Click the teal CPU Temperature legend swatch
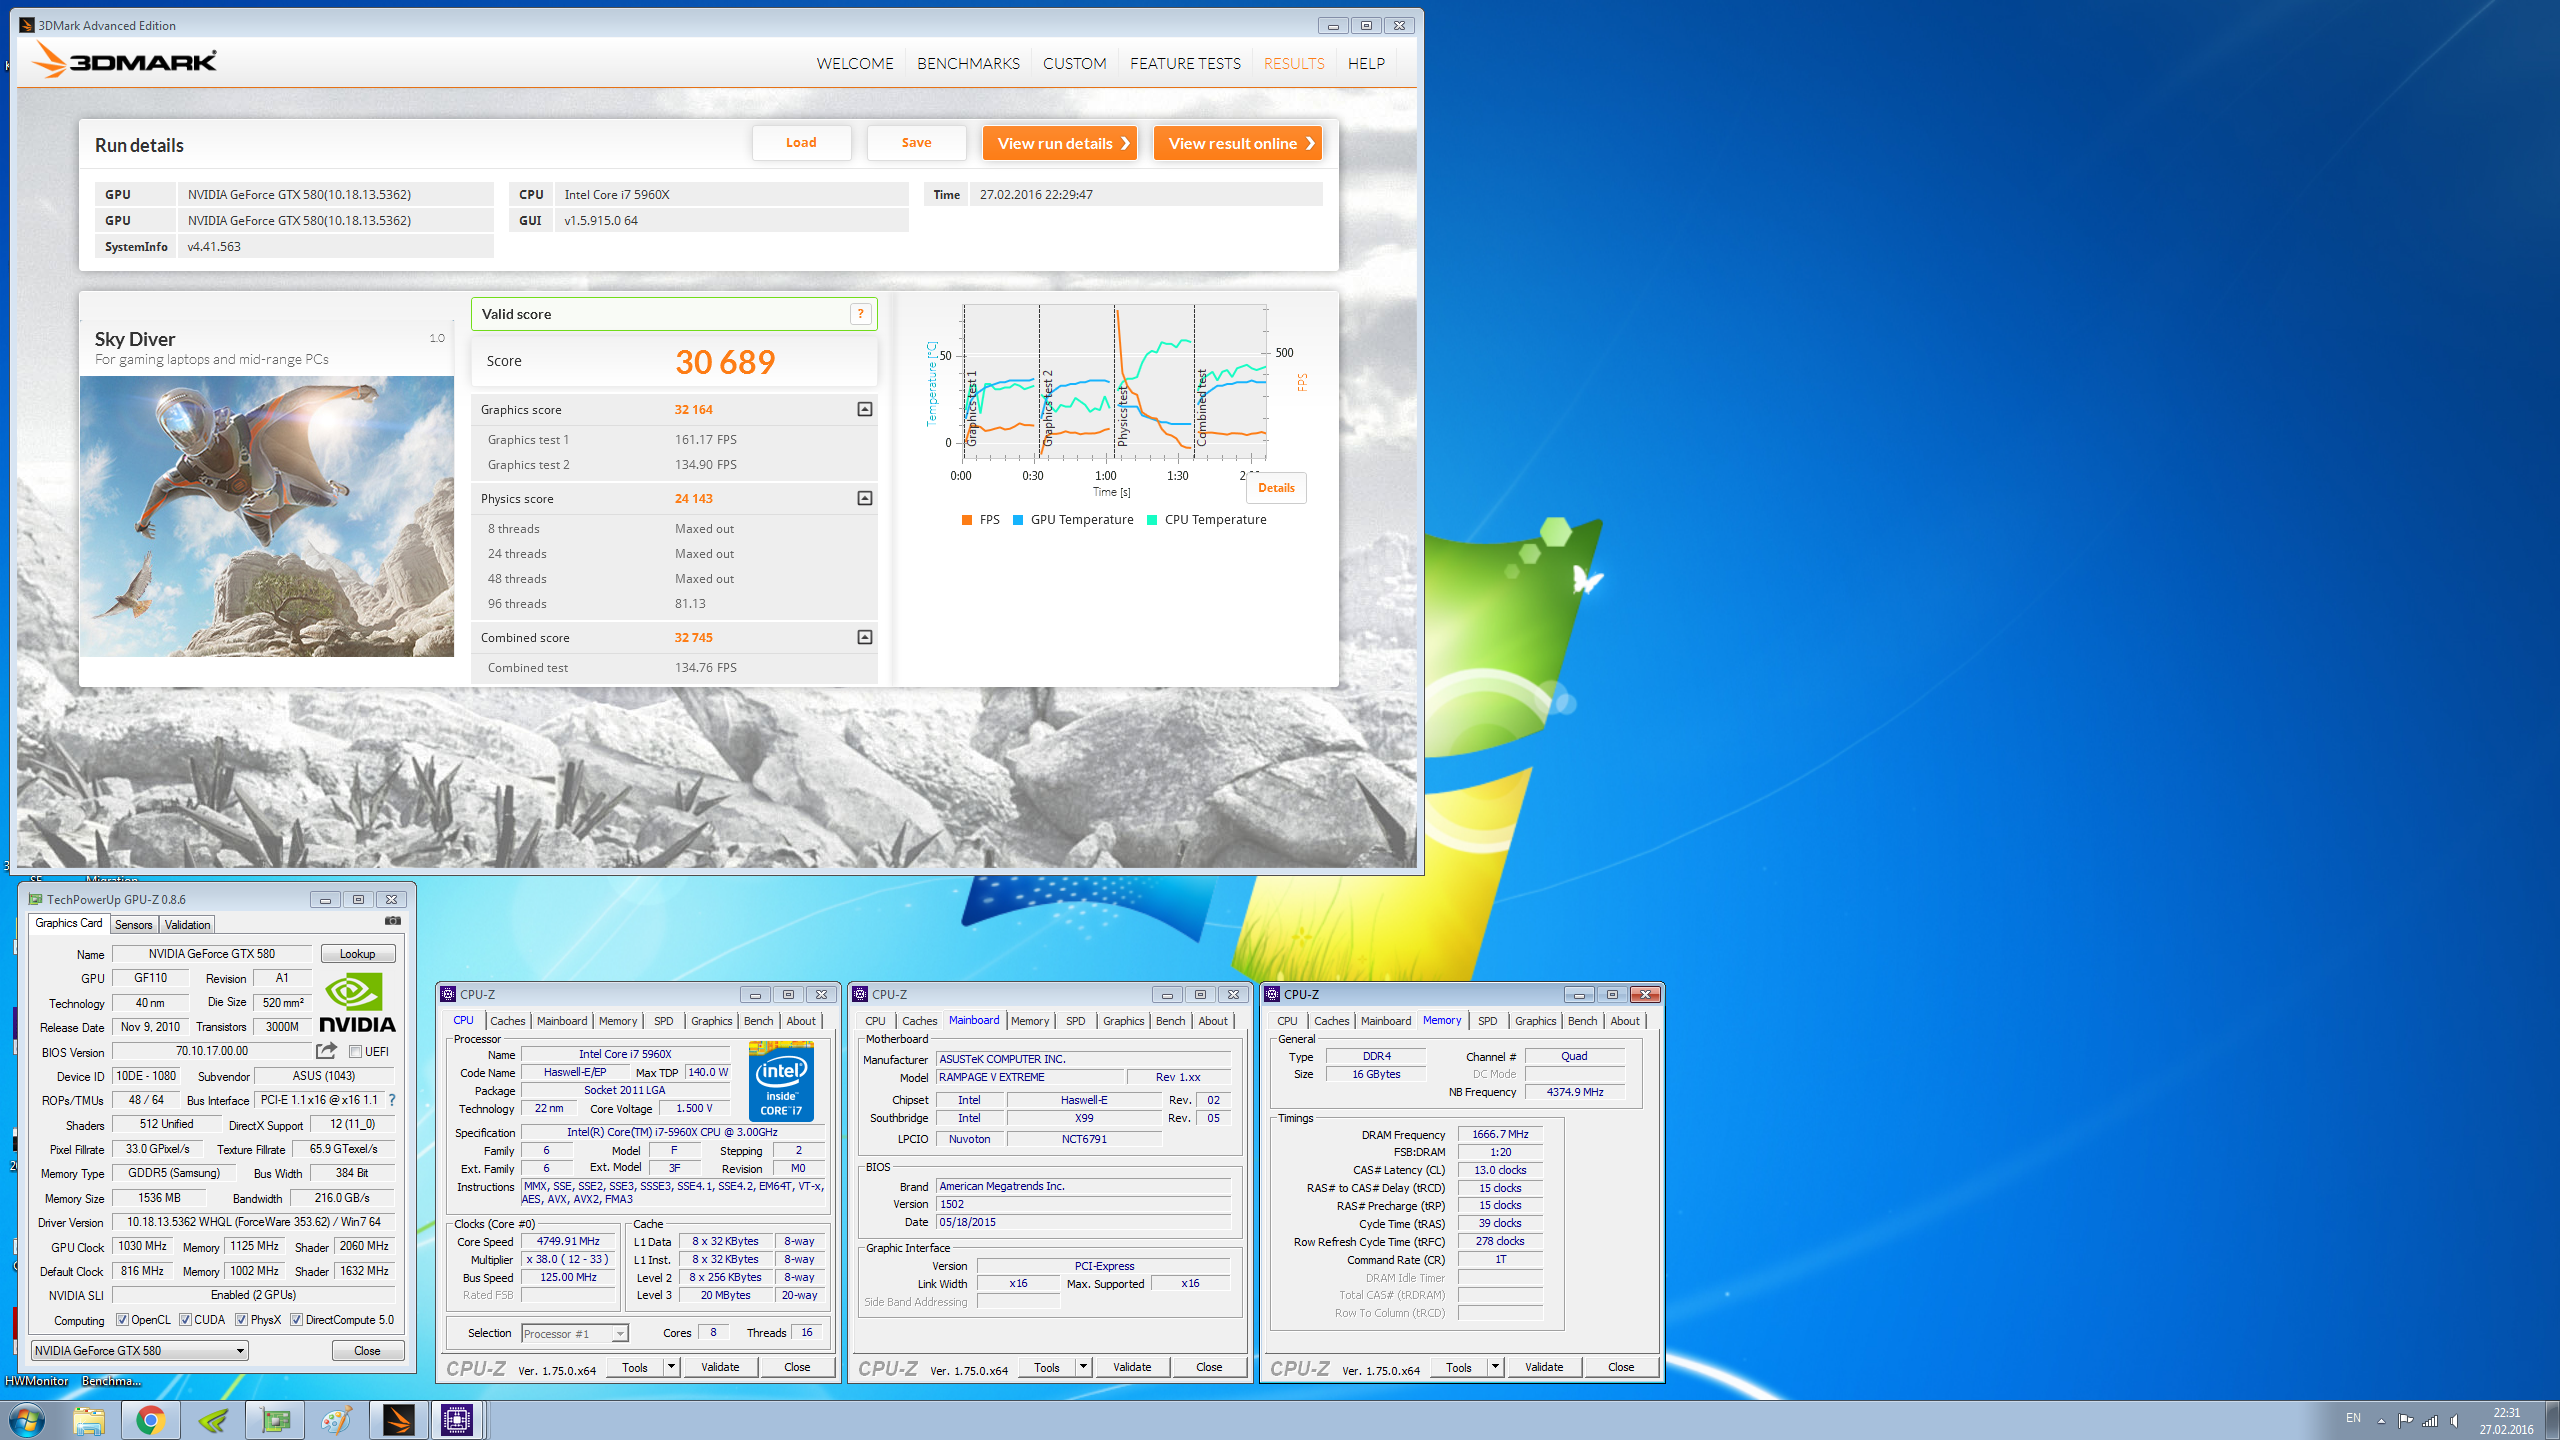Screen dimensions: 2560x1440 click(1152, 520)
